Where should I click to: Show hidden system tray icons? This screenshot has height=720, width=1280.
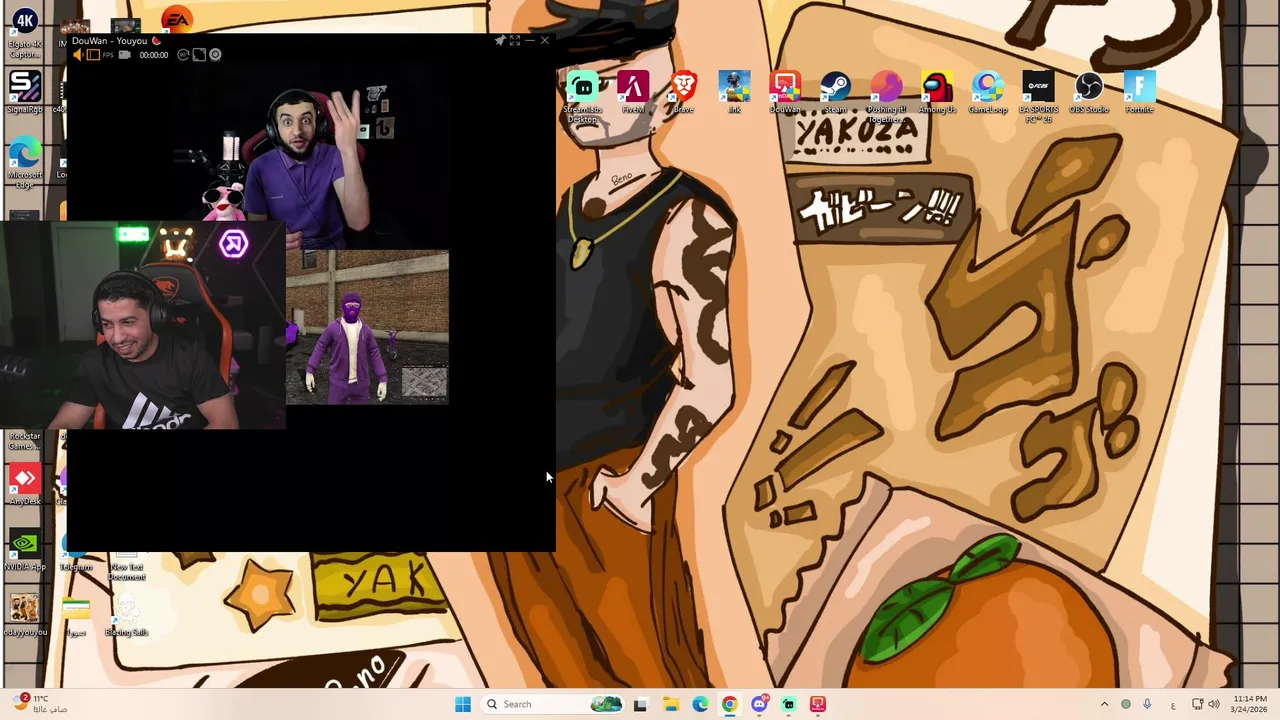[1104, 704]
